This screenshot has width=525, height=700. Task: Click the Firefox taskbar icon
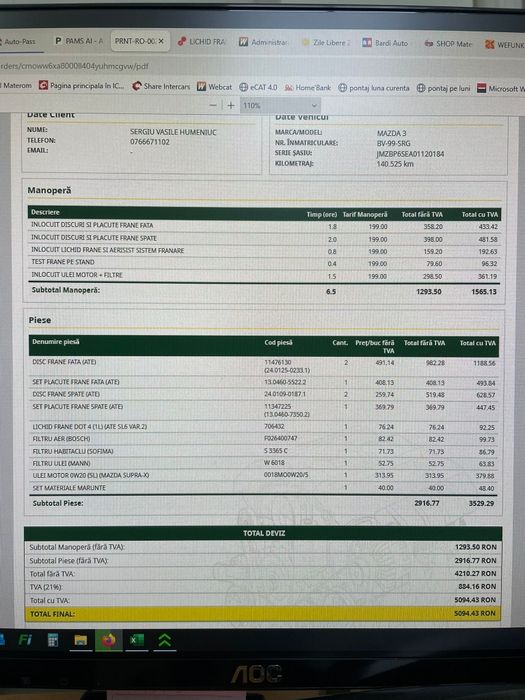click(108, 641)
